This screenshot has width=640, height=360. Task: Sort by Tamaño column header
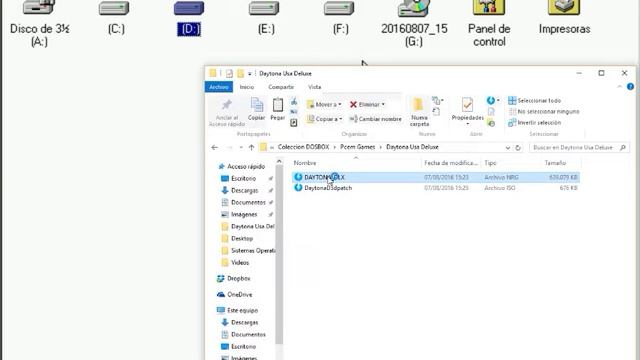pos(555,163)
